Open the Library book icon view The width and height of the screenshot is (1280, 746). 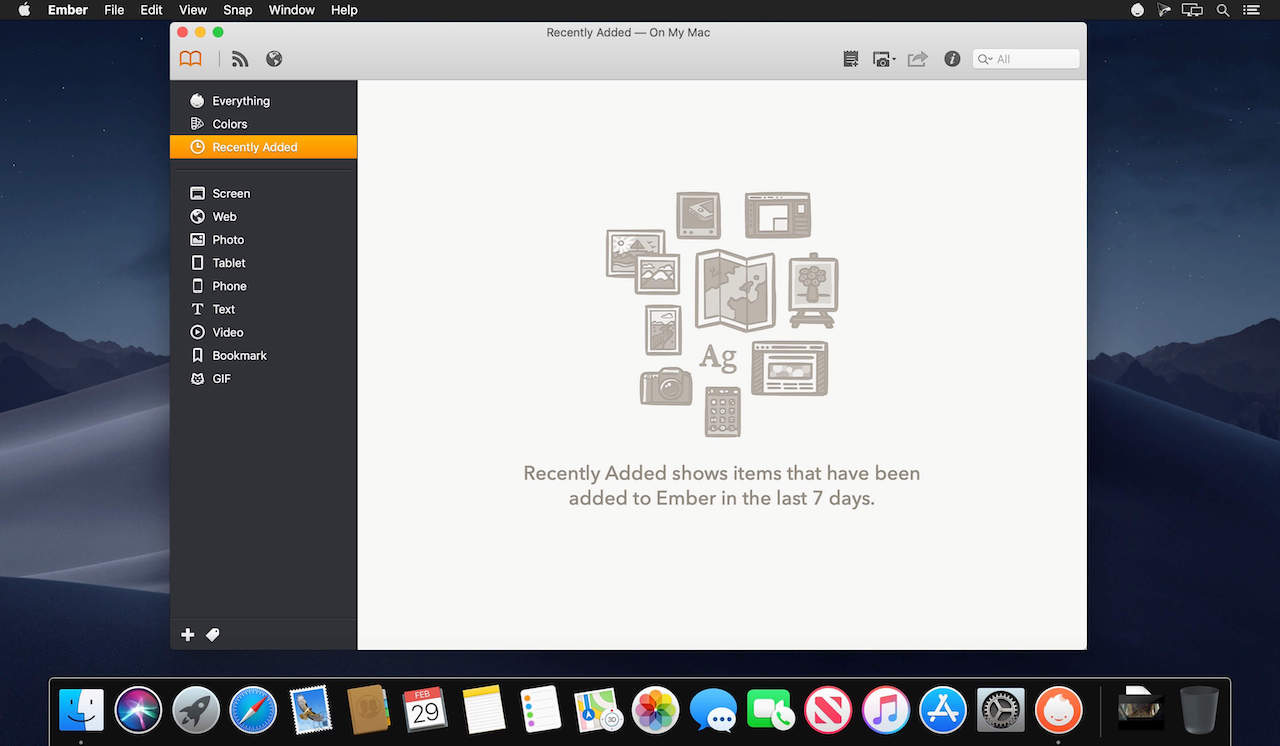(x=190, y=59)
